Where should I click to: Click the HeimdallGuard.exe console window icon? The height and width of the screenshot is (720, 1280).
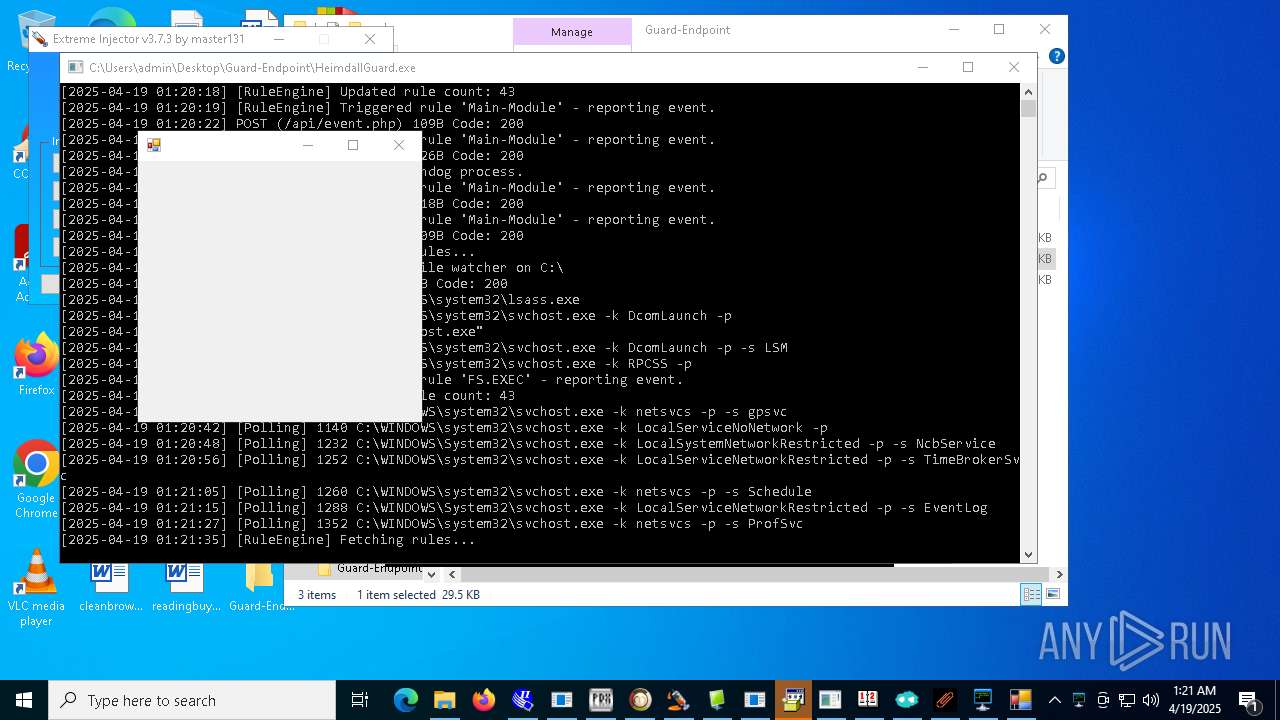tap(75, 67)
